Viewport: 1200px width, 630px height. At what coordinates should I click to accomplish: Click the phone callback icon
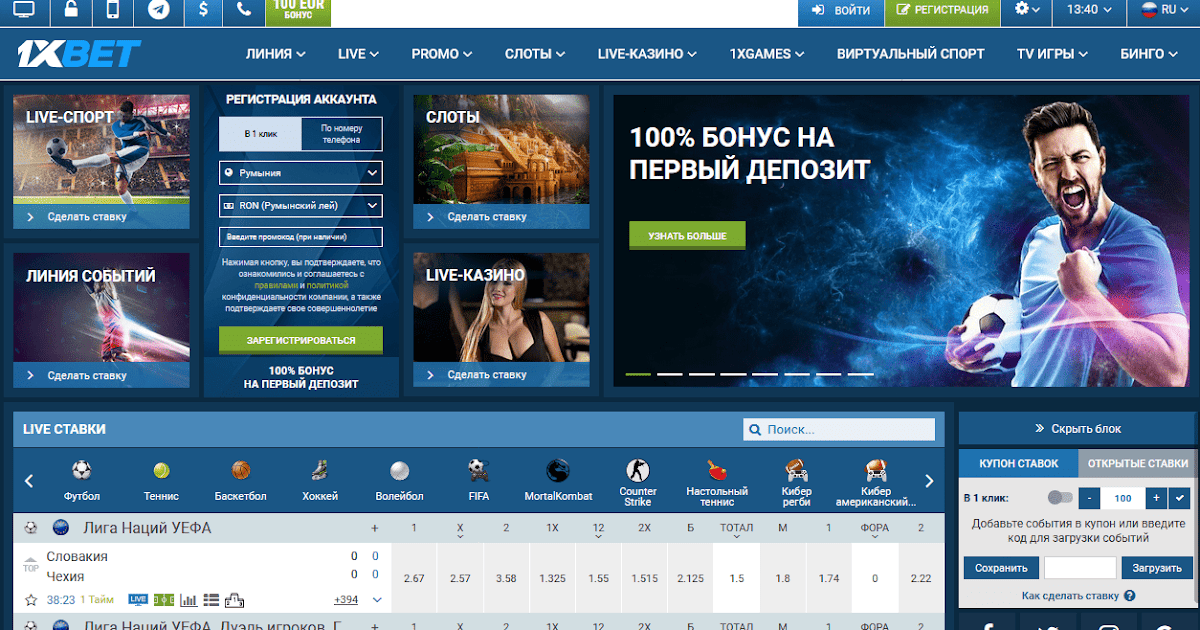pyautogui.click(x=244, y=11)
